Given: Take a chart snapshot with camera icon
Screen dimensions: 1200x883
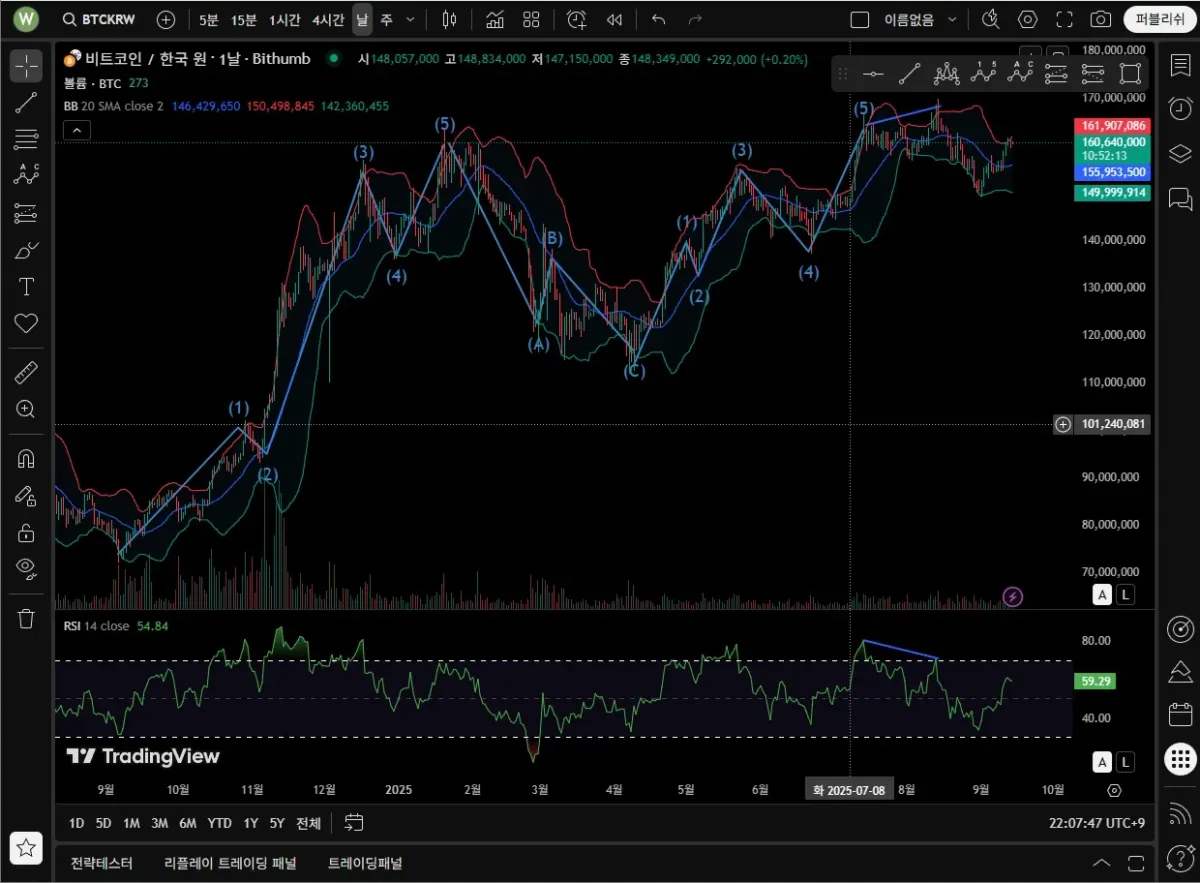Looking at the screenshot, I should tap(1100, 19).
